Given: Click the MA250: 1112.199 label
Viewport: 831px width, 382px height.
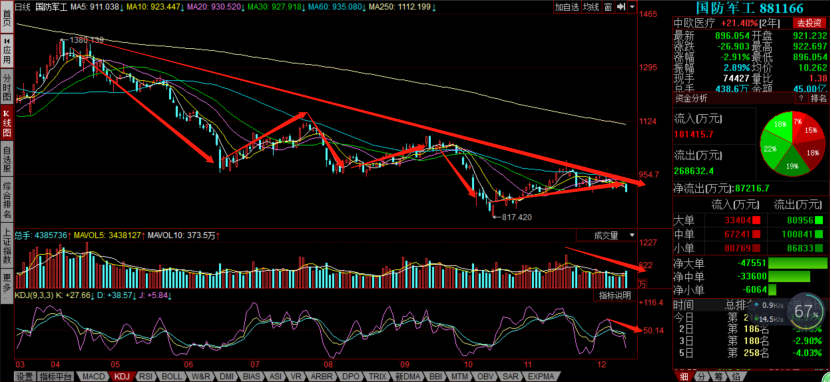Looking at the screenshot, I should click(400, 7).
